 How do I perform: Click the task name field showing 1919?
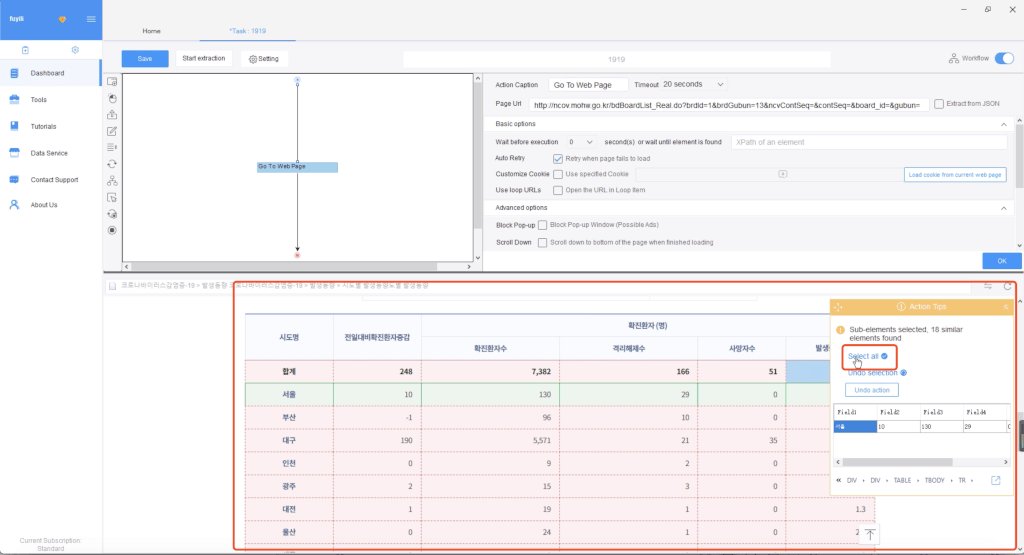pyautogui.click(x=616, y=59)
